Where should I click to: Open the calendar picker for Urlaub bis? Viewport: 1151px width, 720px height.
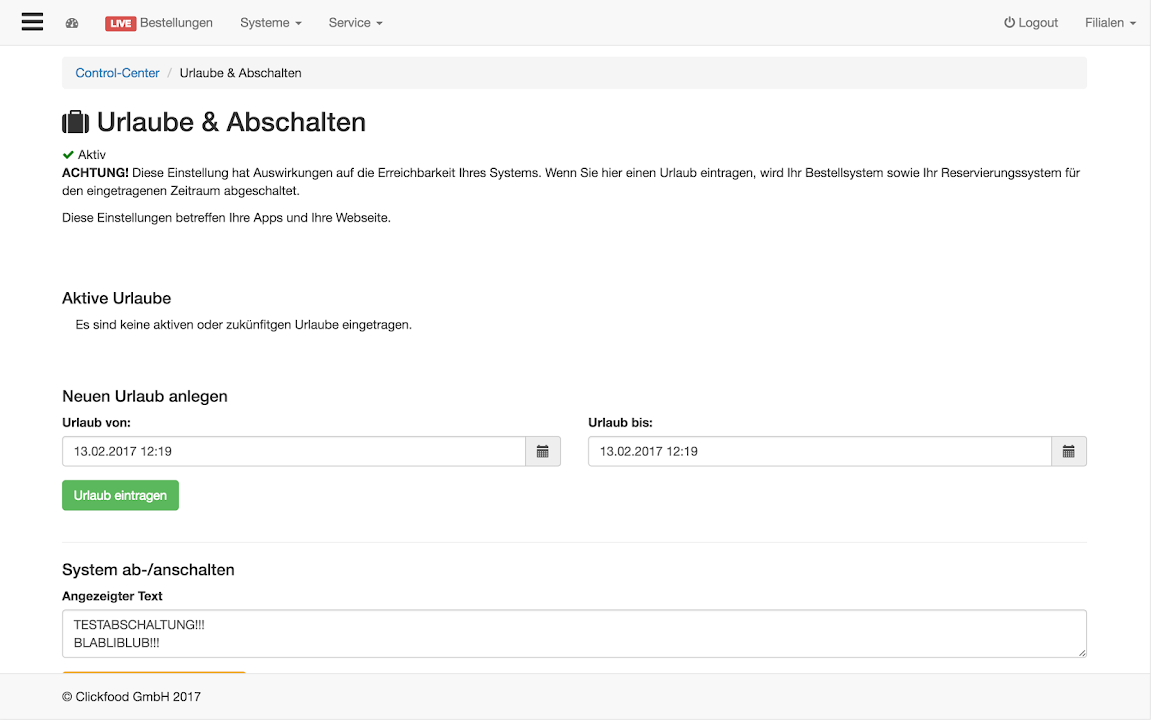click(x=1068, y=451)
